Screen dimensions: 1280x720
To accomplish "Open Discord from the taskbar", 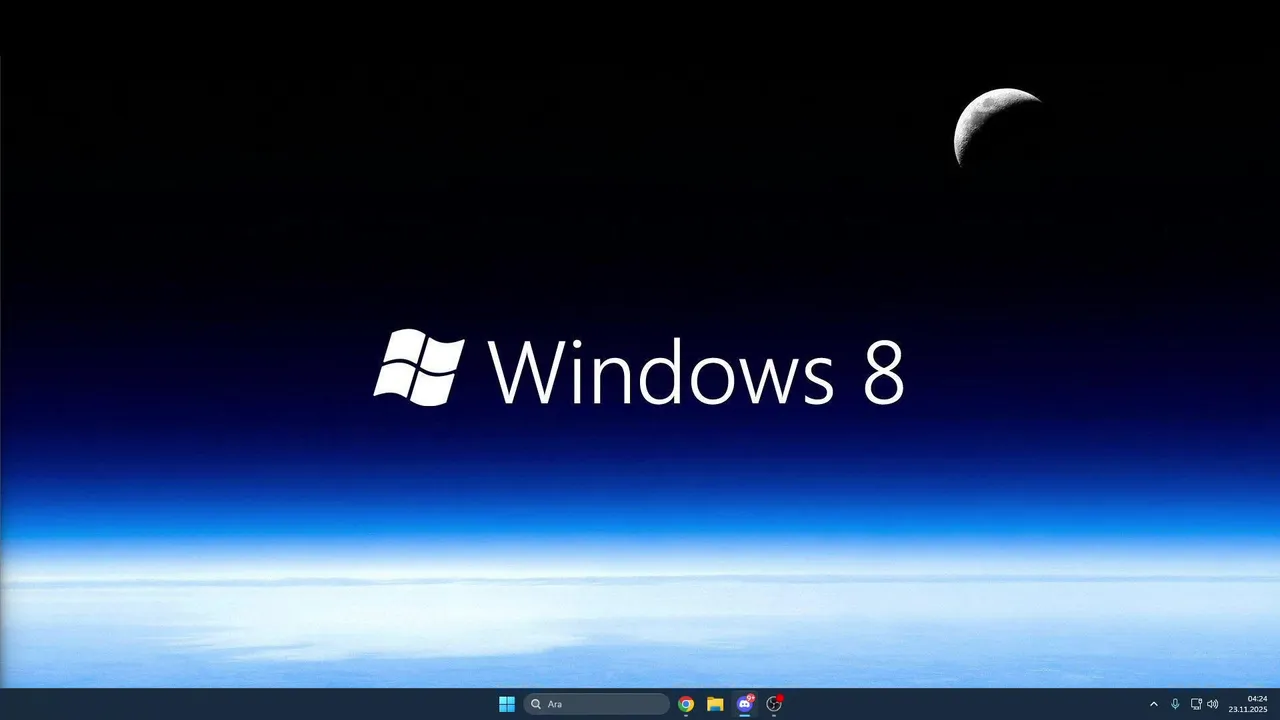I will point(744,704).
